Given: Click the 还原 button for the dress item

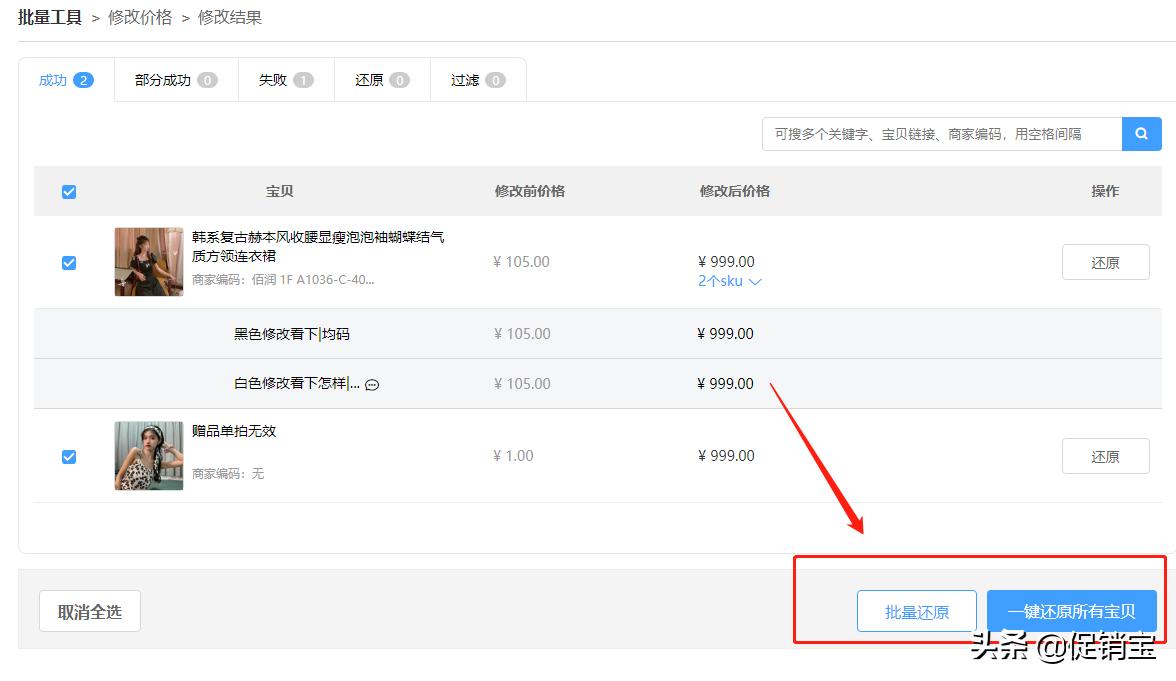Looking at the screenshot, I should [x=1105, y=262].
